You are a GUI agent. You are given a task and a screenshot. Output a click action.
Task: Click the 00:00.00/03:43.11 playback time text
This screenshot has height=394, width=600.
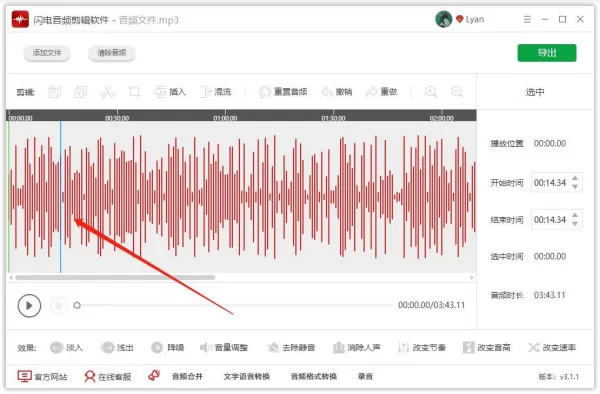point(431,305)
